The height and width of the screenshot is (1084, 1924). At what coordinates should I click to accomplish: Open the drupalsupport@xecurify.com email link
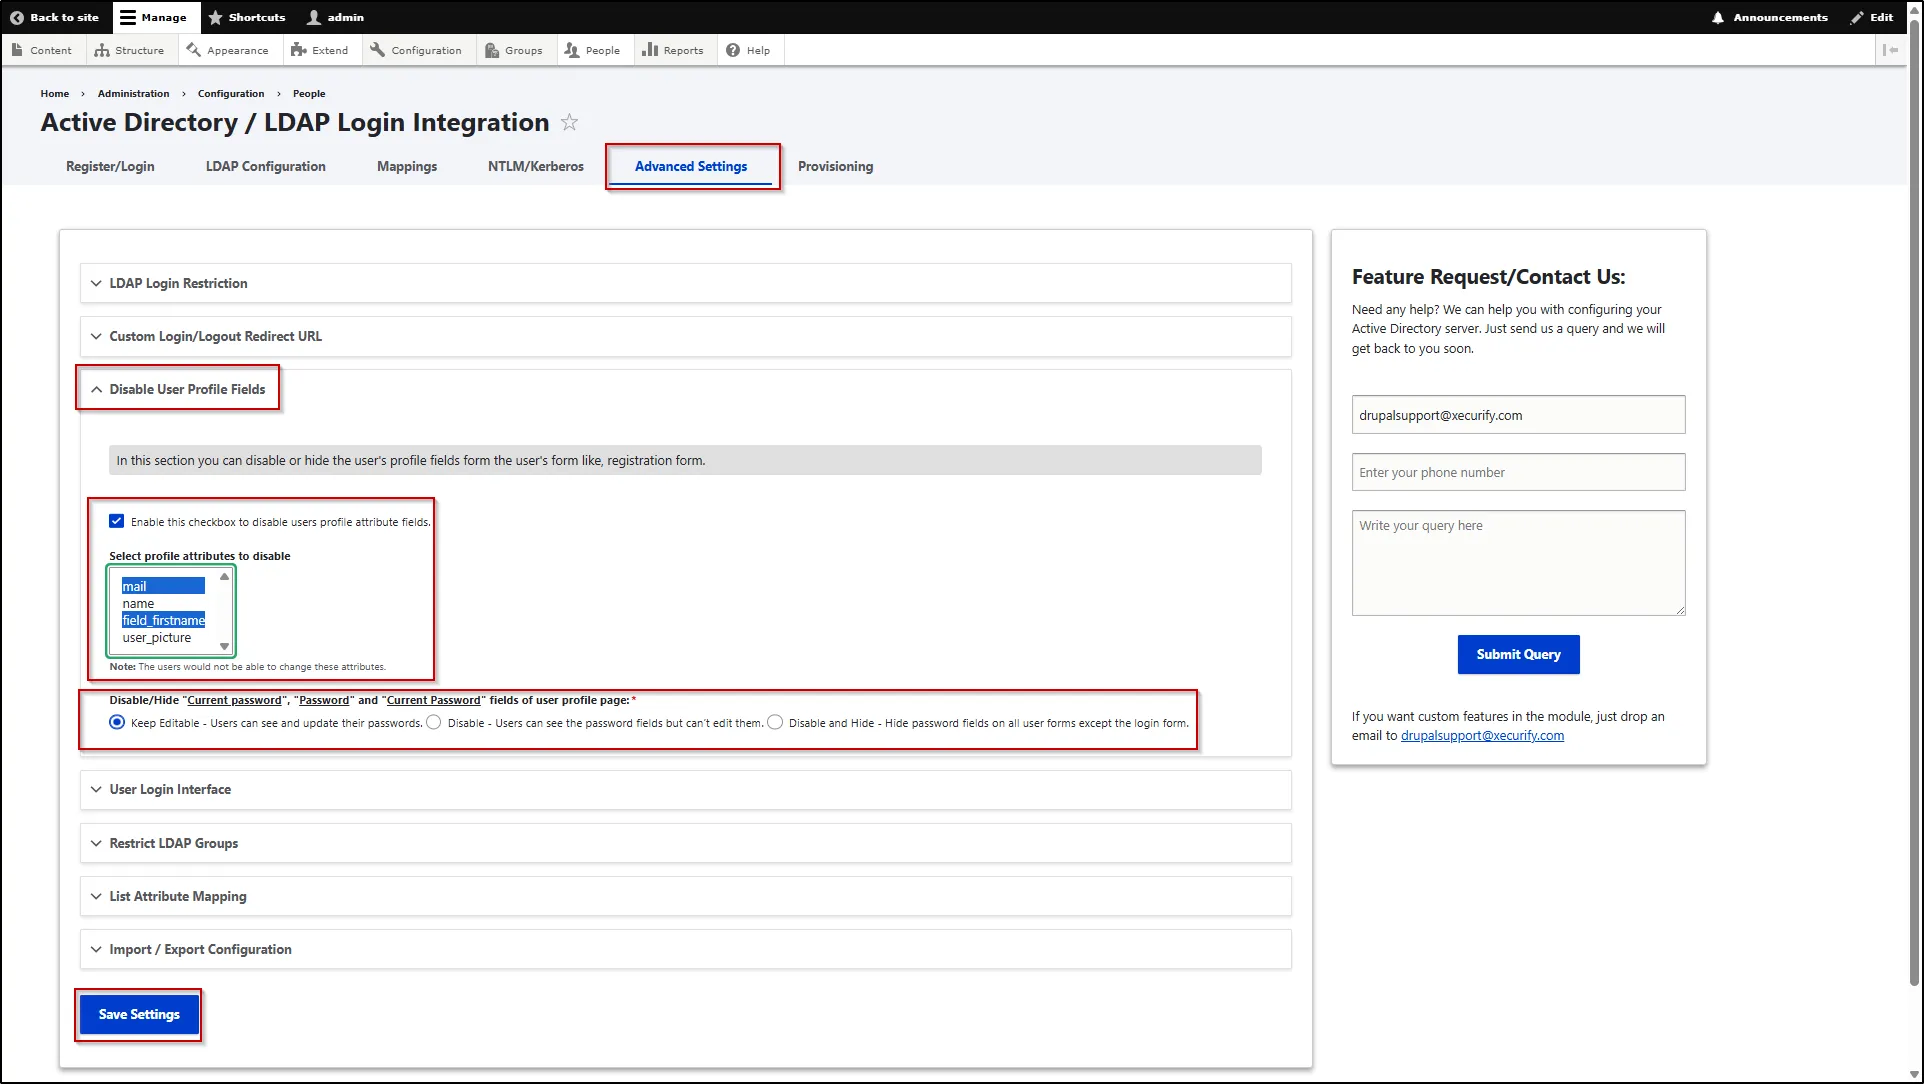tap(1482, 735)
